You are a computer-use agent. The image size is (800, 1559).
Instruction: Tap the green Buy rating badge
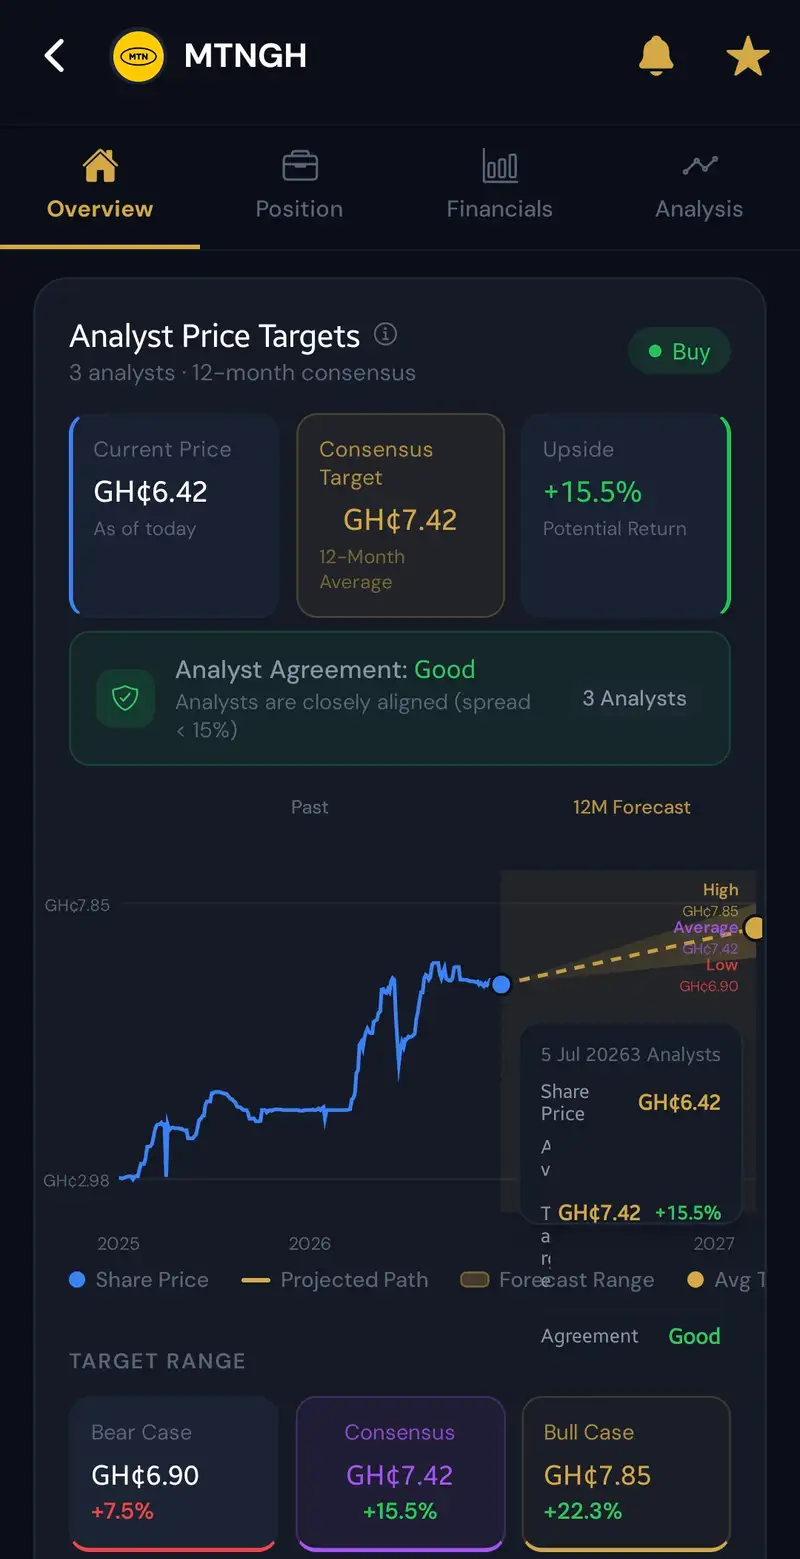click(680, 352)
